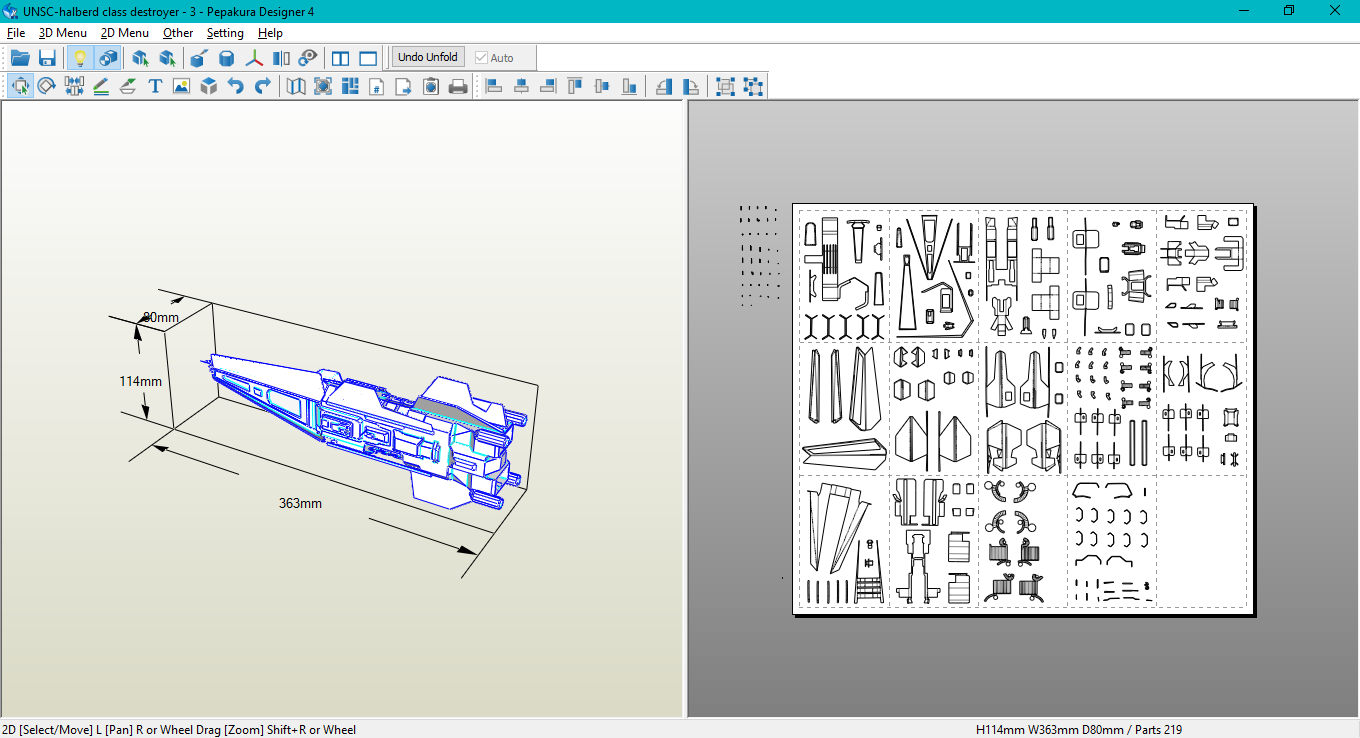The height and width of the screenshot is (738, 1360).
Task: Open the Setting menu
Action: (225, 33)
